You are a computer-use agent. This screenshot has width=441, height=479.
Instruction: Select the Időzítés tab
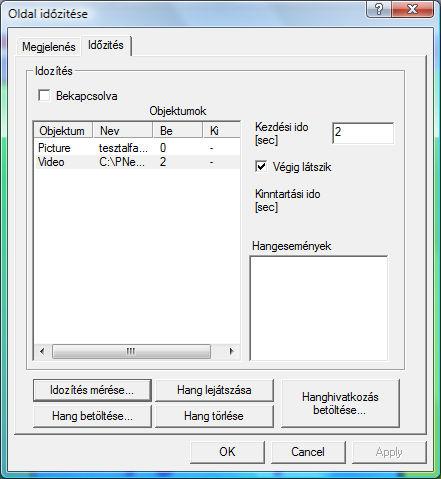(106, 45)
